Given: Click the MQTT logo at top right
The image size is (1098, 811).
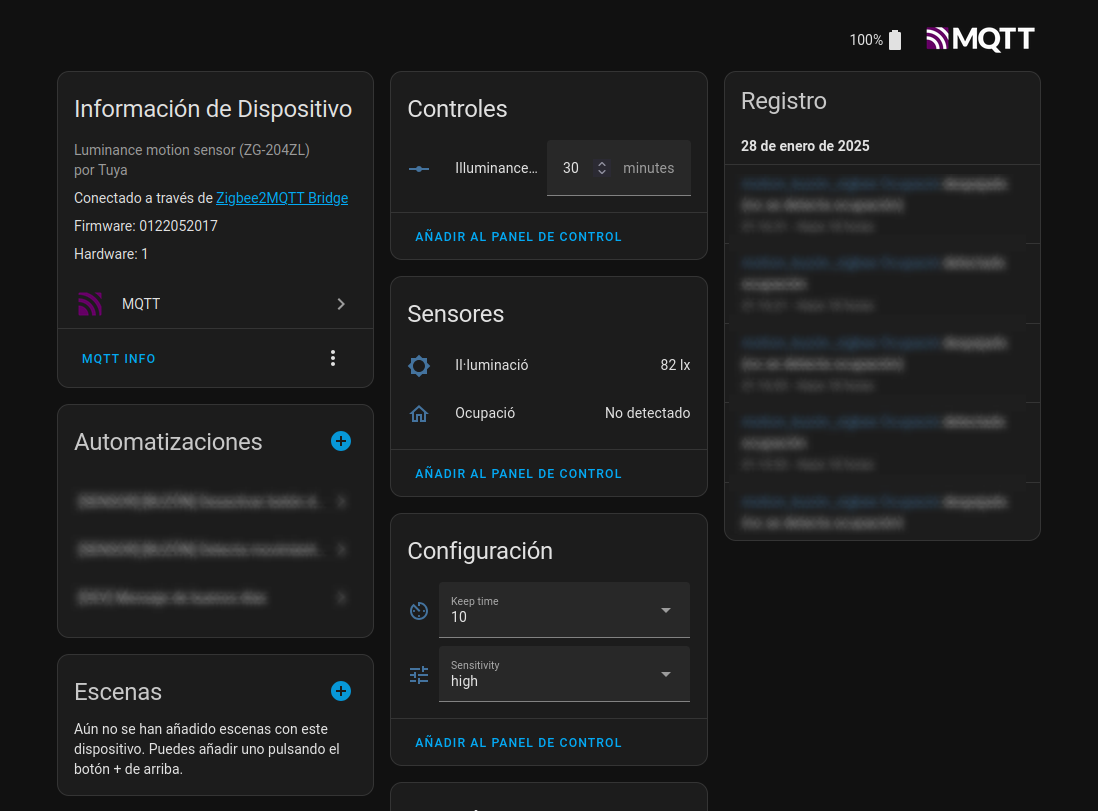Looking at the screenshot, I should 980,39.
